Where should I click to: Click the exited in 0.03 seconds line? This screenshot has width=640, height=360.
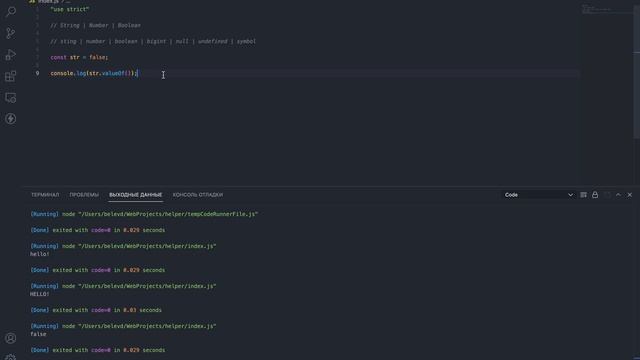96,310
